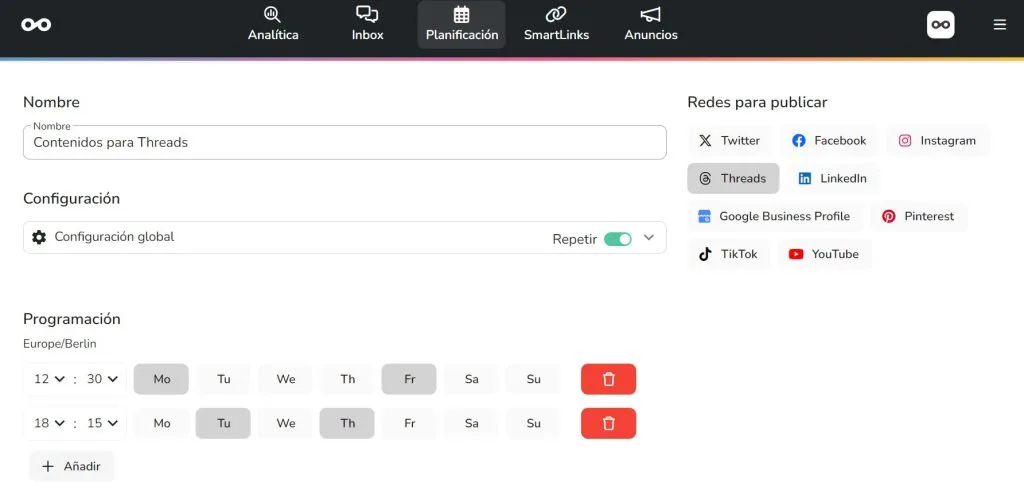Click the Añadir button
The height and width of the screenshot is (495, 1024).
coord(71,466)
